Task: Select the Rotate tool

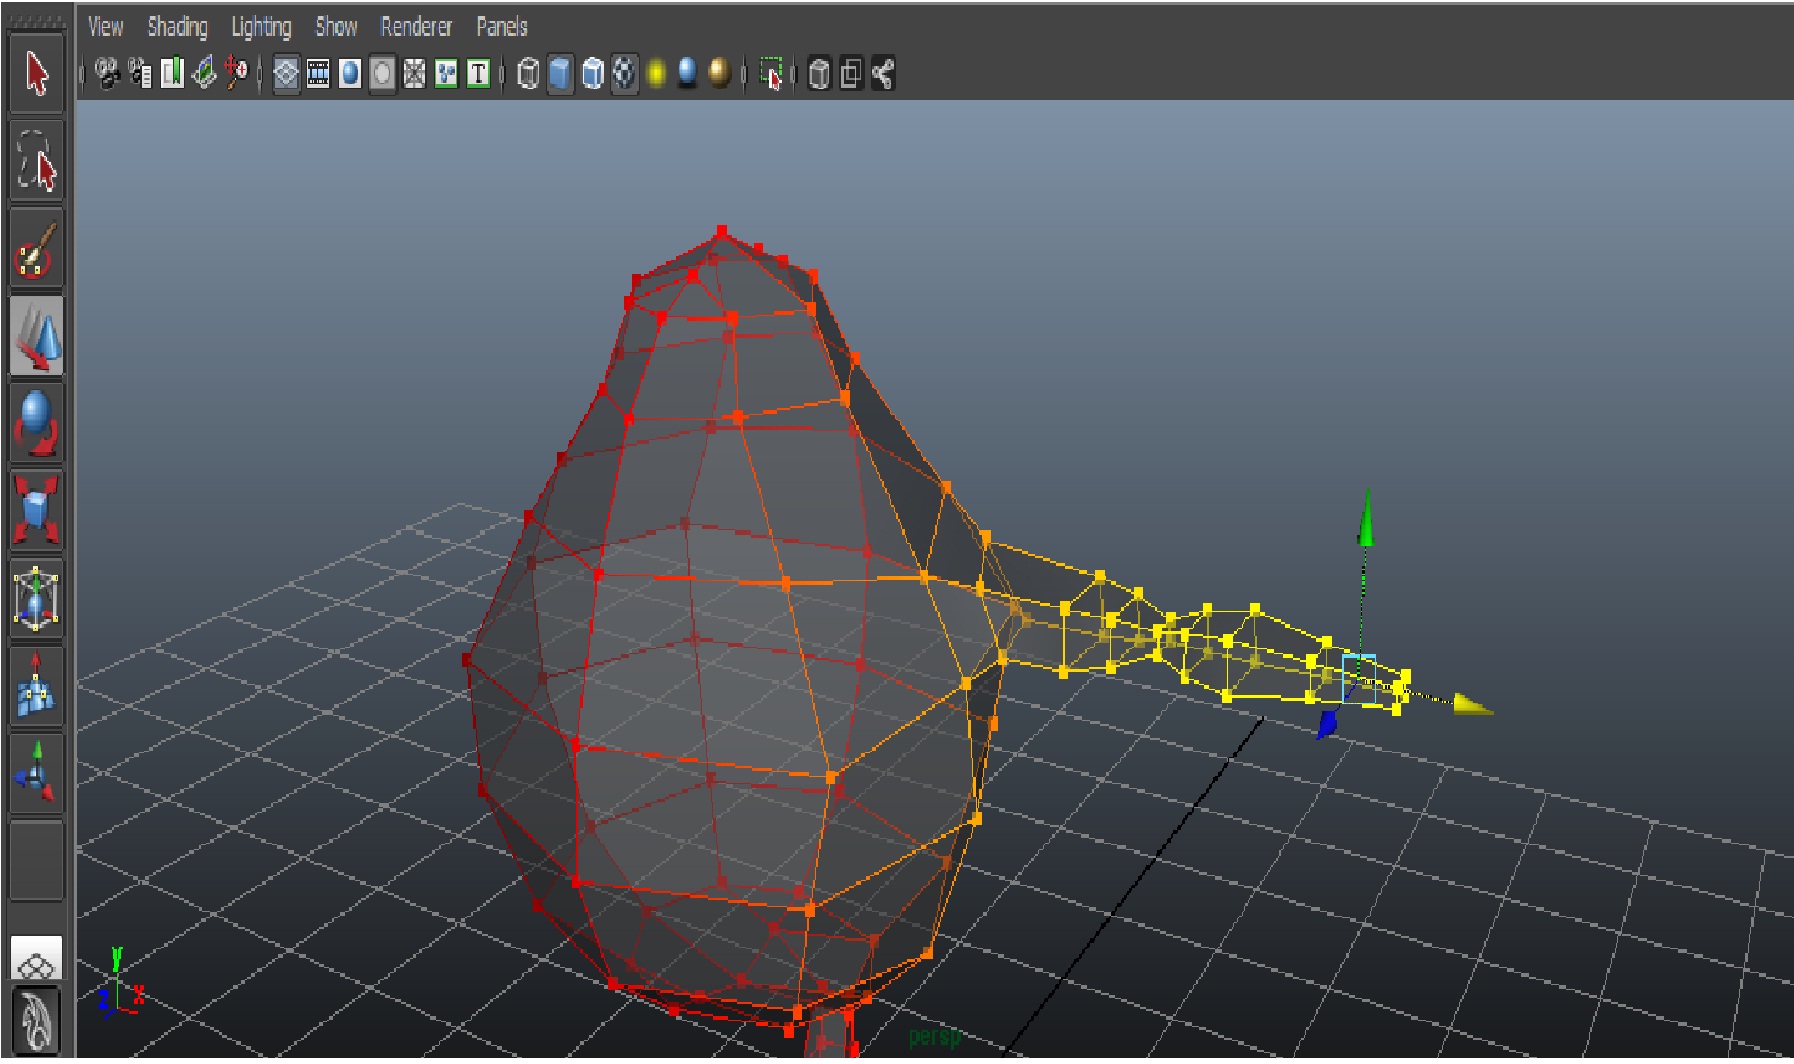Action: pos(37,423)
